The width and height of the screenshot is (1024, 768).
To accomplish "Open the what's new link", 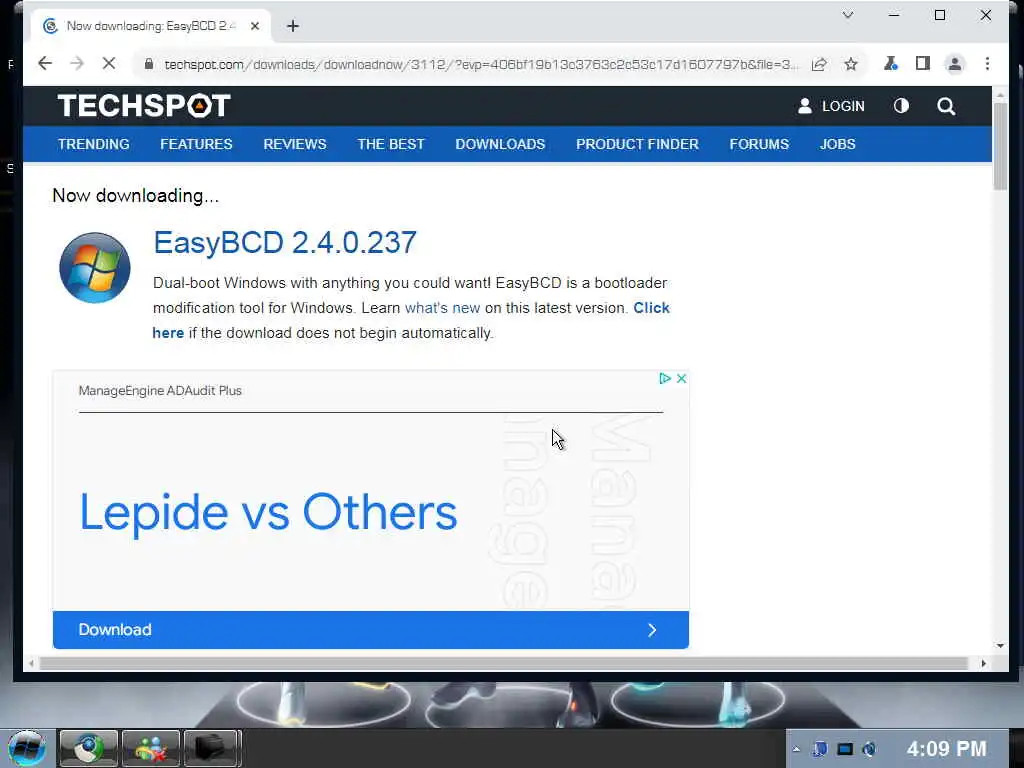I will (x=442, y=308).
